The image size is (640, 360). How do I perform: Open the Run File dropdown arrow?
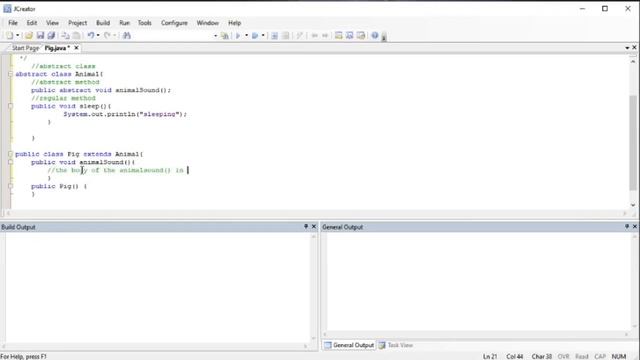263,36
